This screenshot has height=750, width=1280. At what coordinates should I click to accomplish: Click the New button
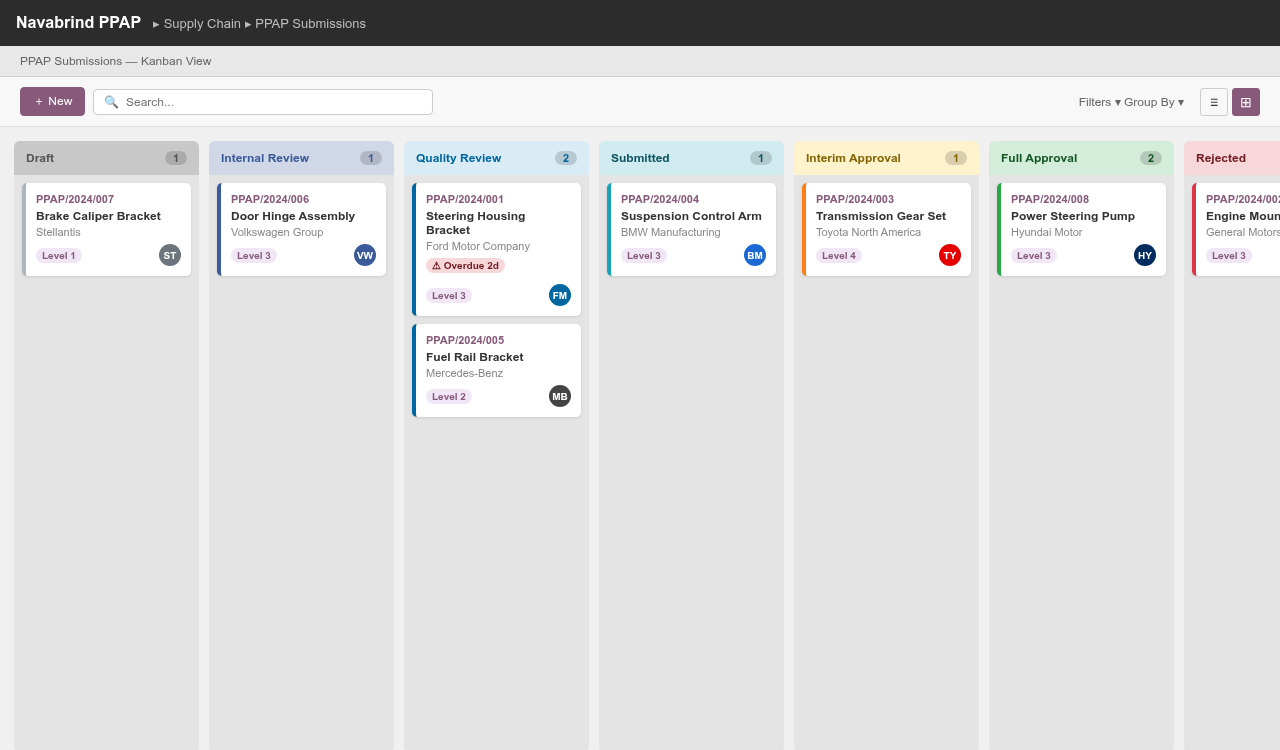[x=52, y=101]
